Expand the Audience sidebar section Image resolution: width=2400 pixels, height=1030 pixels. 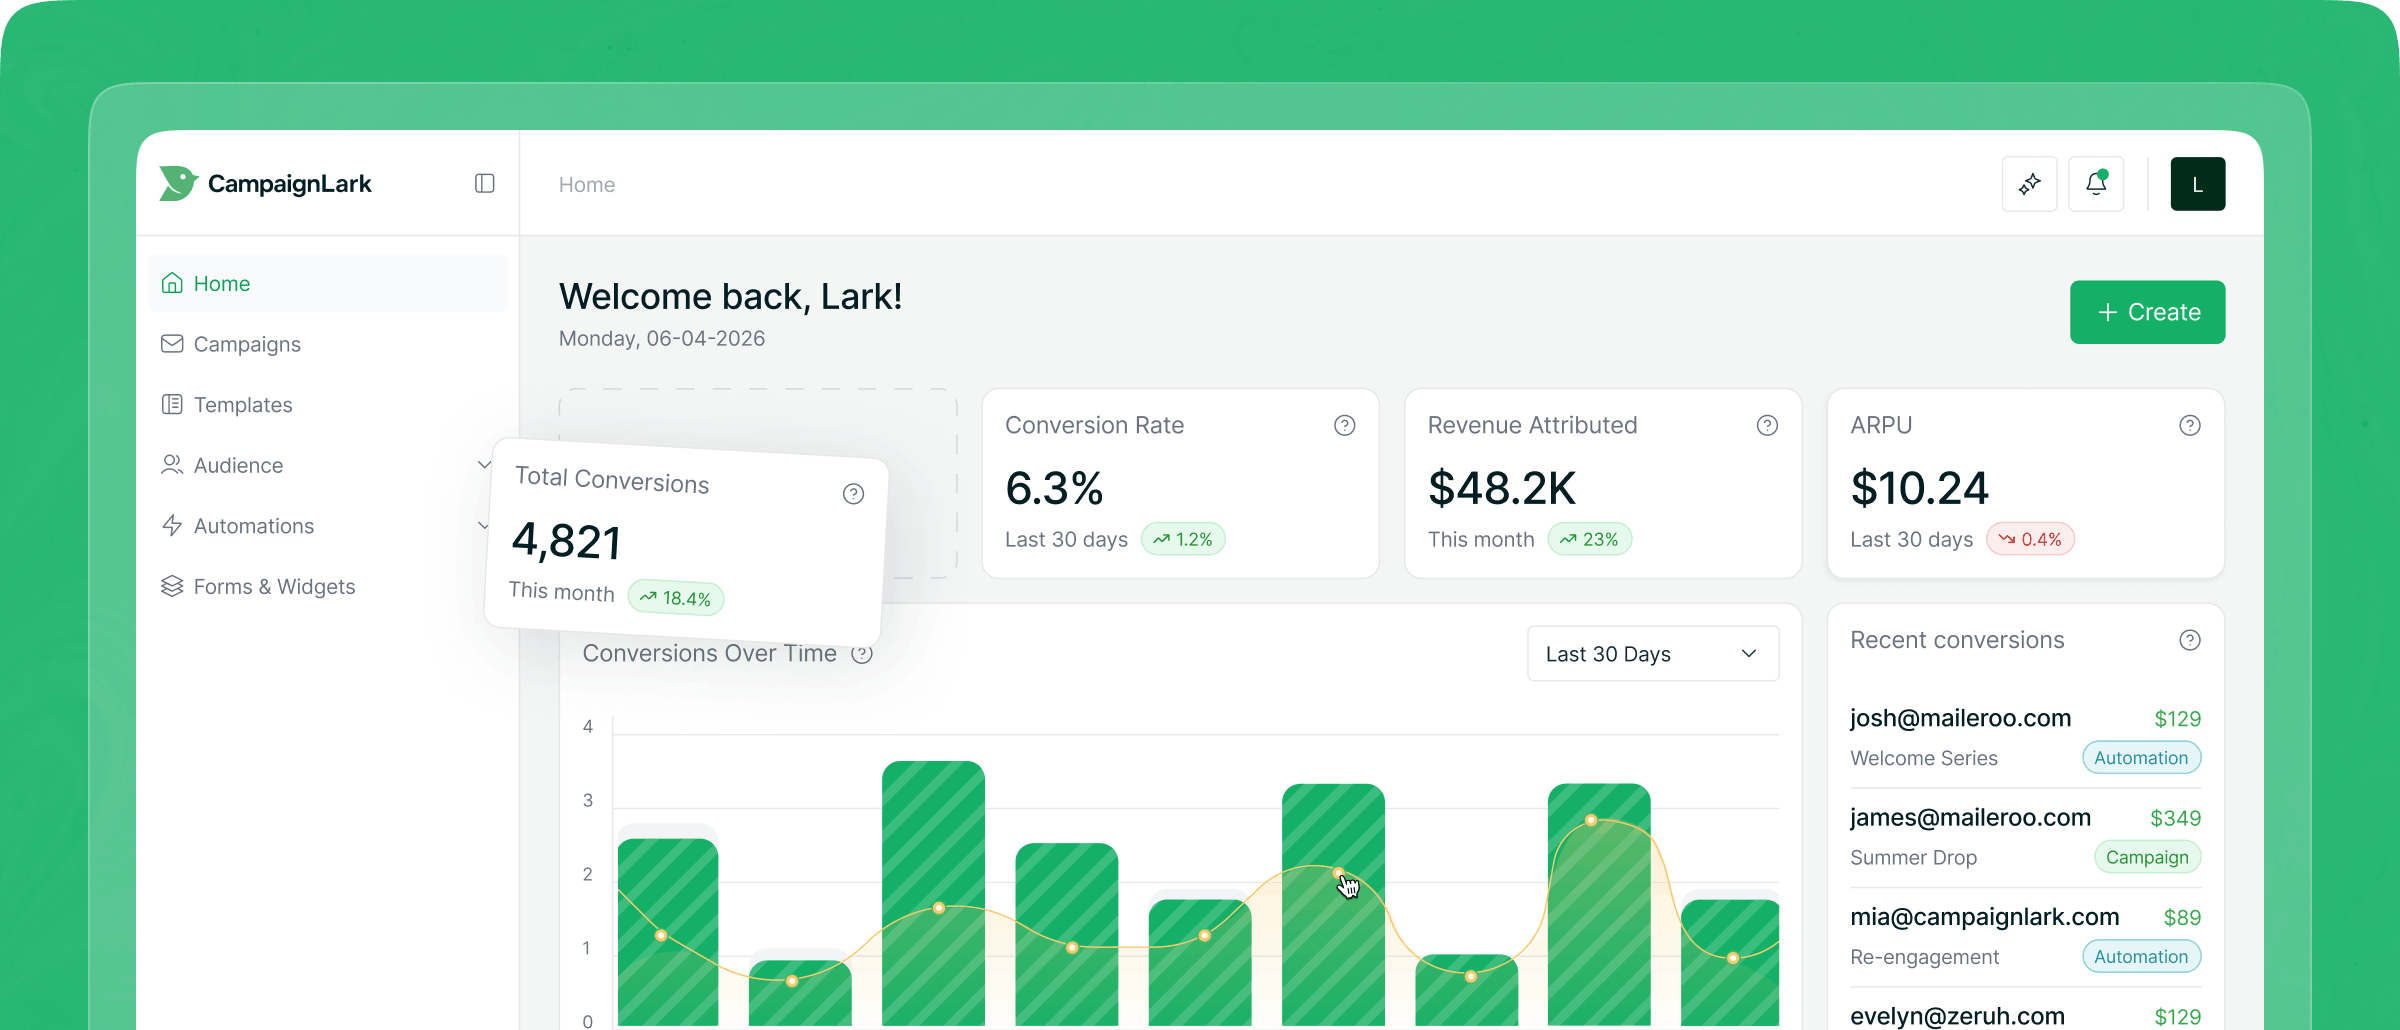pyautogui.click(x=485, y=464)
